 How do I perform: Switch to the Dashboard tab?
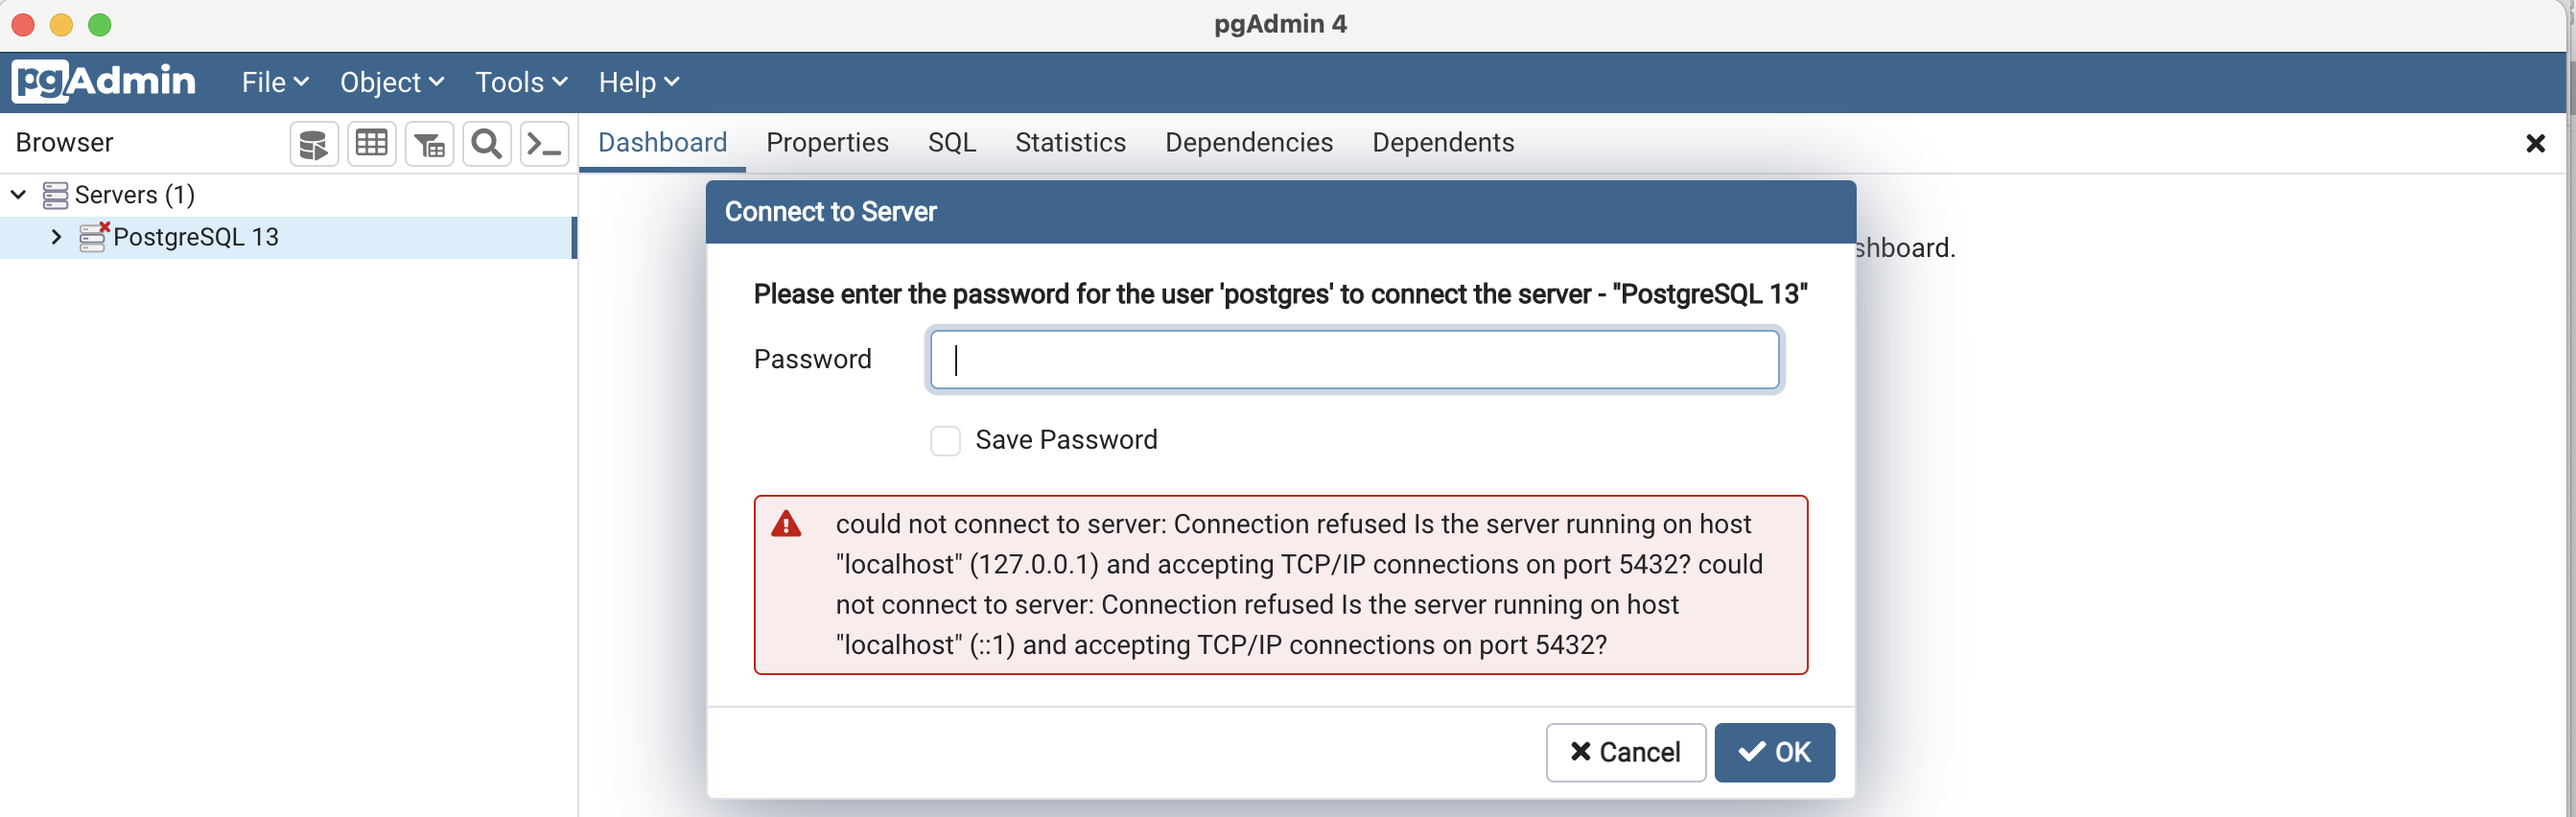pos(662,143)
